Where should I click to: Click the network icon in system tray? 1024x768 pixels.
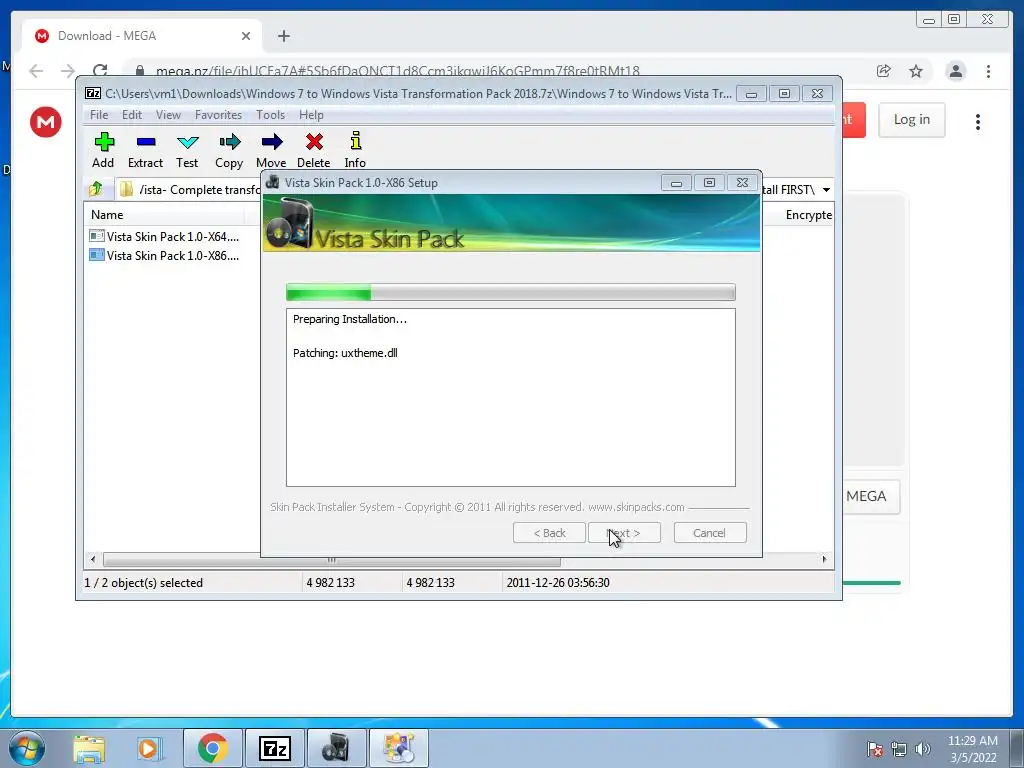899,749
